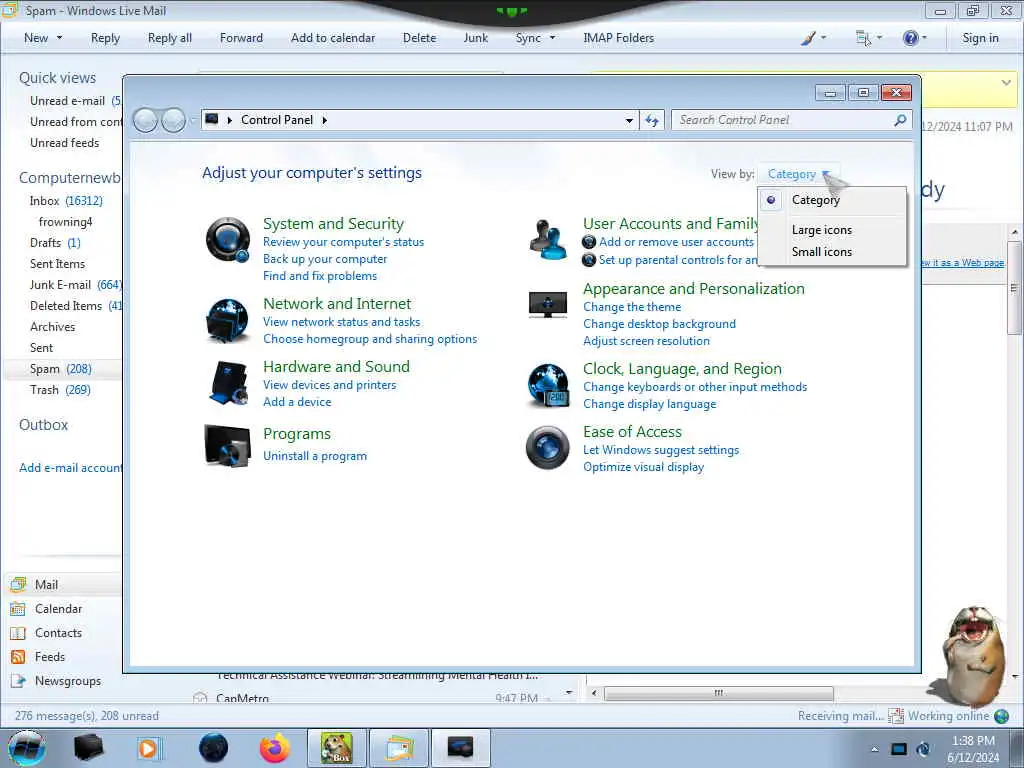Screen dimensions: 1024x768
Task: Select Large icons view option
Action: (832, 230)
